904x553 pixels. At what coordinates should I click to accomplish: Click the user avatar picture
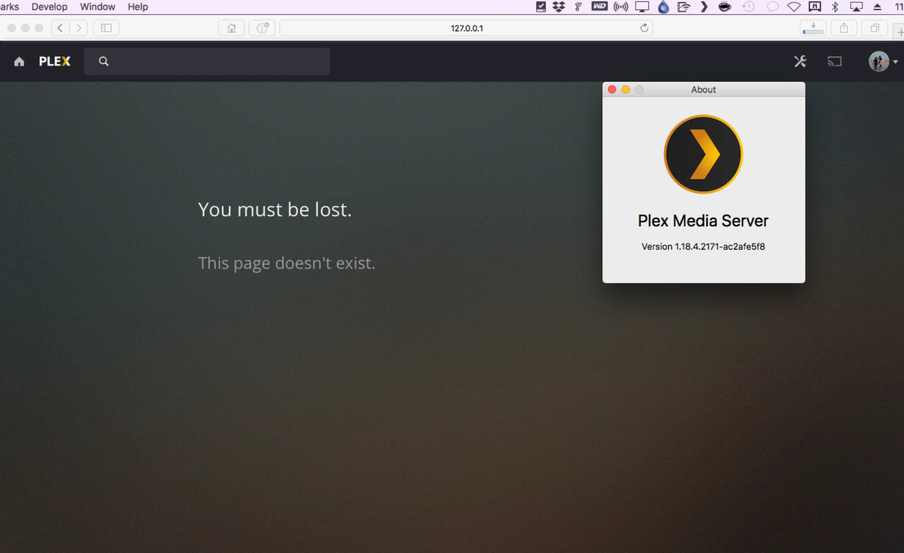tap(879, 61)
